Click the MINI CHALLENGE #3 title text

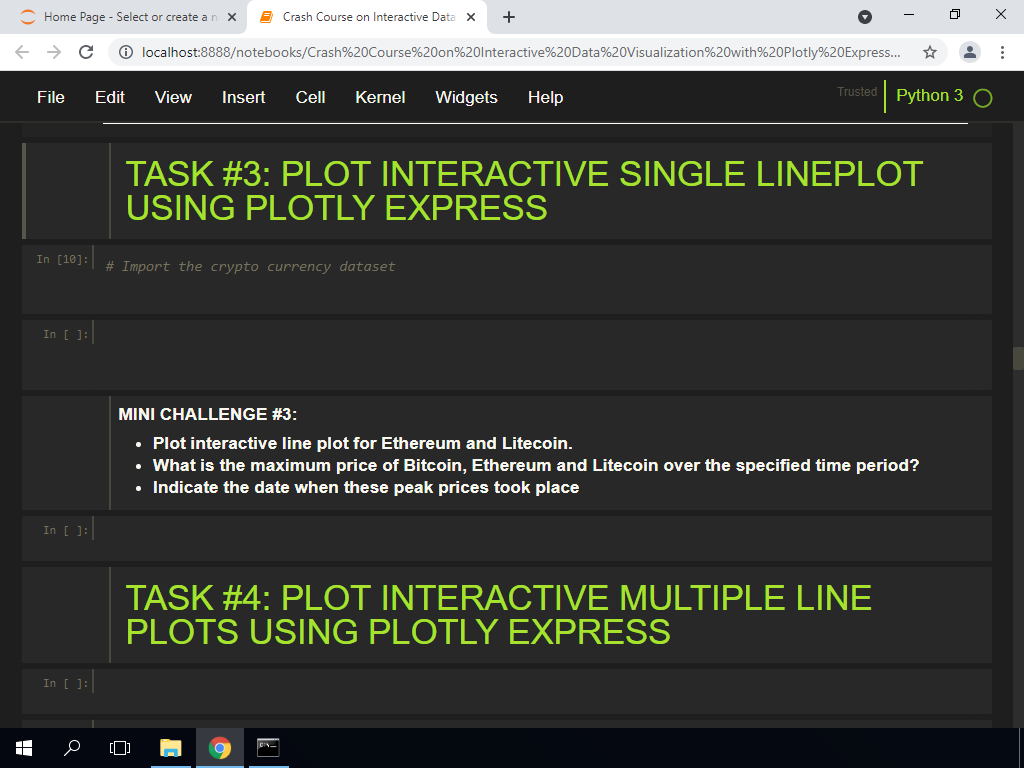tap(208, 414)
